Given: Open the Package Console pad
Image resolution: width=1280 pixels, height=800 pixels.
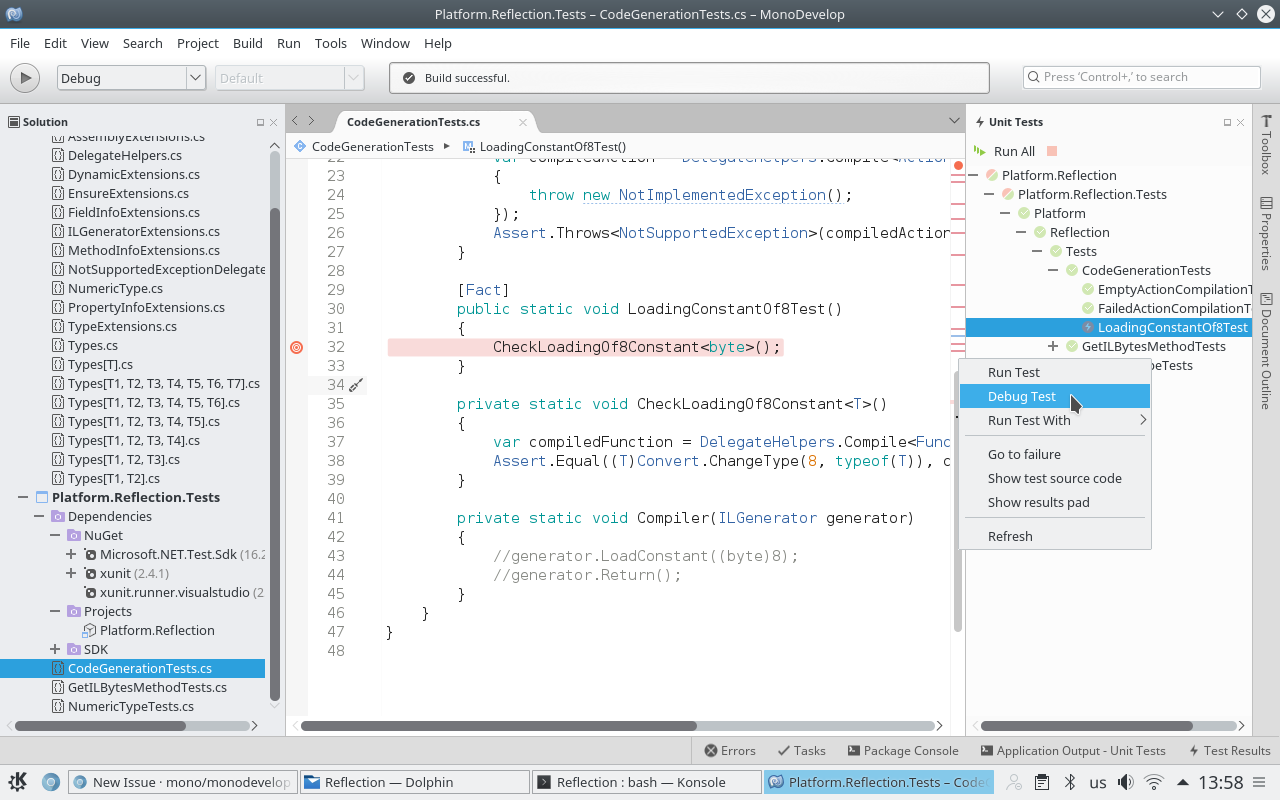Looking at the screenshot, I should 903,750.
